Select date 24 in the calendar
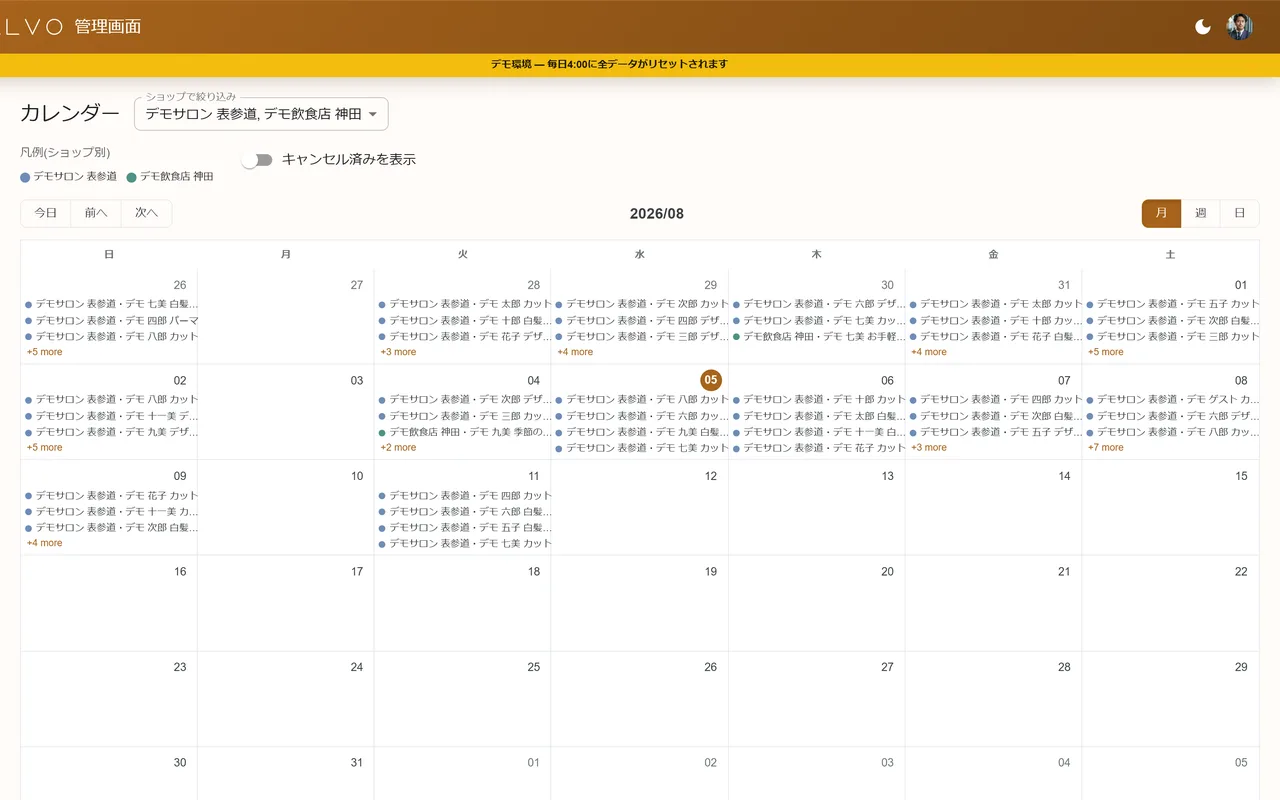 coord(357,667)
